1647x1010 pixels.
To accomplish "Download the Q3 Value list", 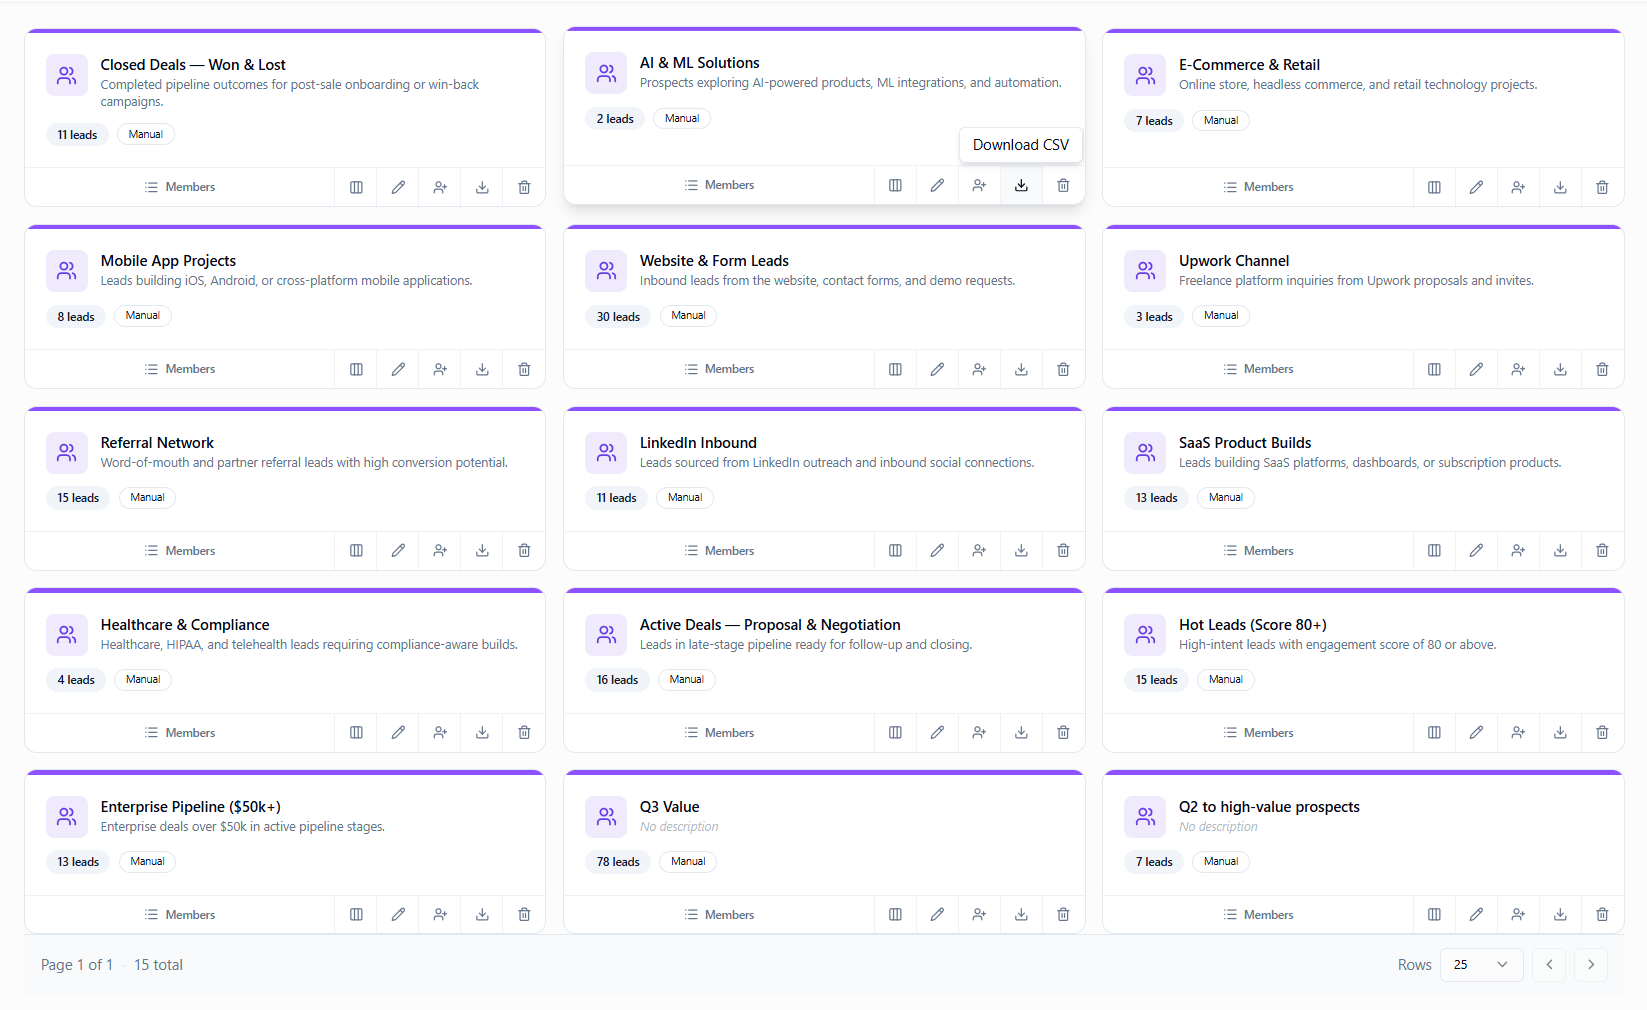I will [1021, 915].
